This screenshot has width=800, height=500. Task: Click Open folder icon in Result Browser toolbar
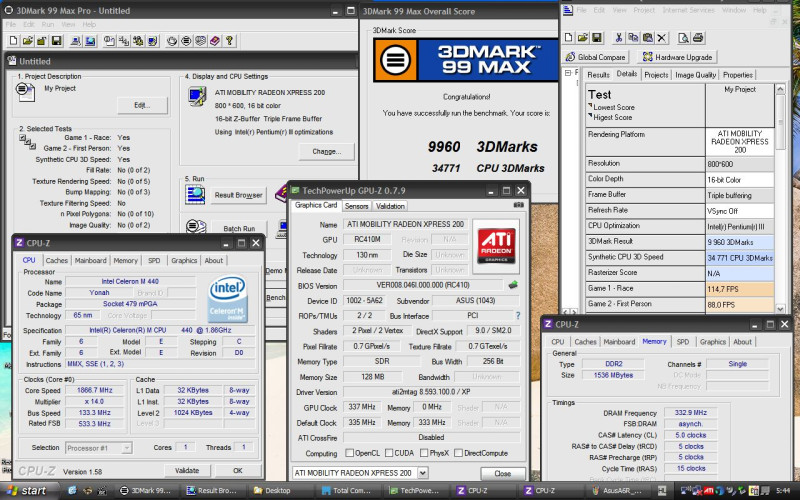coord(583,37)
